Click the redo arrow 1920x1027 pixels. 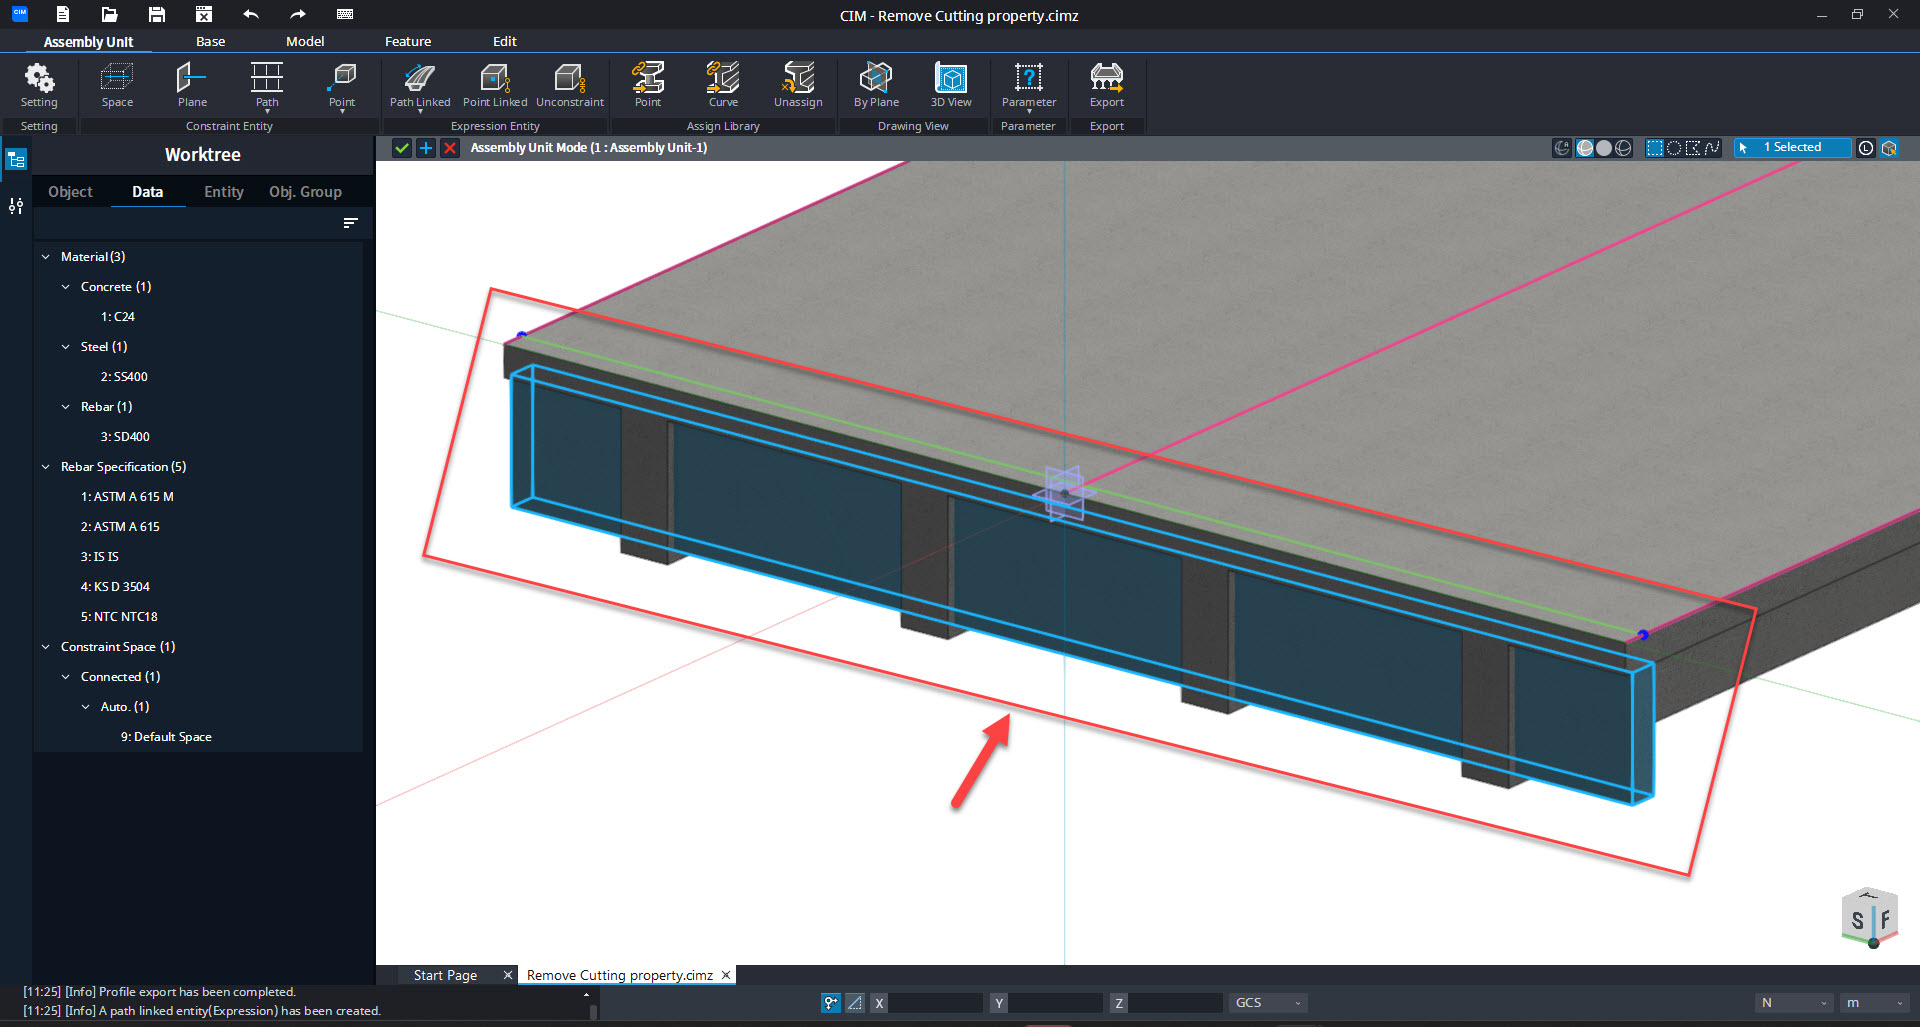click(x=298, y=14)
